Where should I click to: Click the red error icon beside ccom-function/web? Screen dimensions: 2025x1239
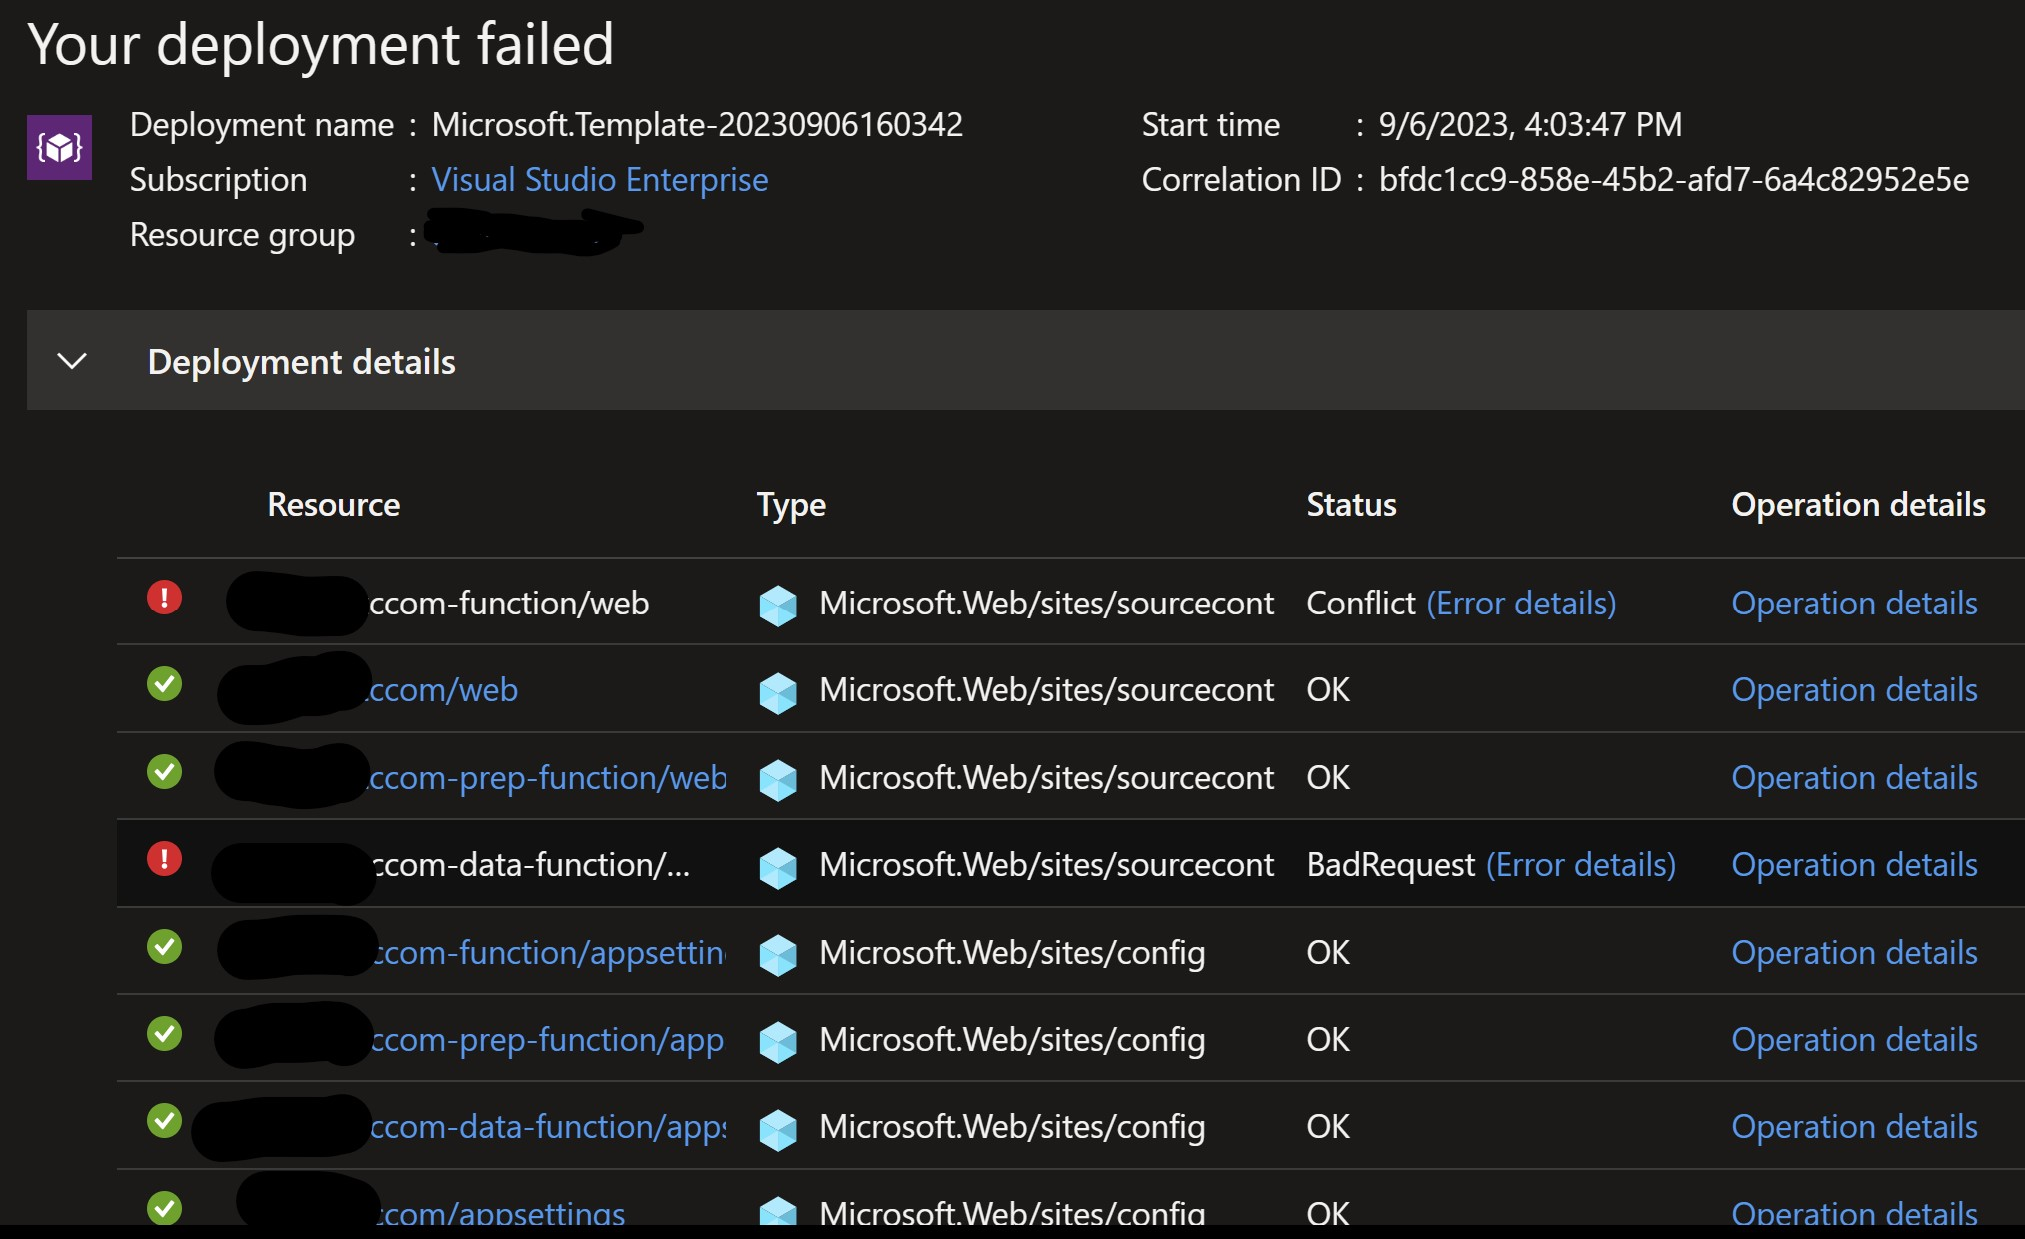pyautogui.click(x=164, y=597)
